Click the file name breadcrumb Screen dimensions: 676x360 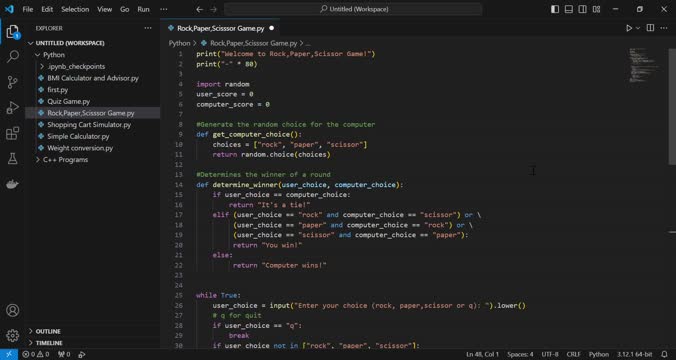click(x=254, y=43)
